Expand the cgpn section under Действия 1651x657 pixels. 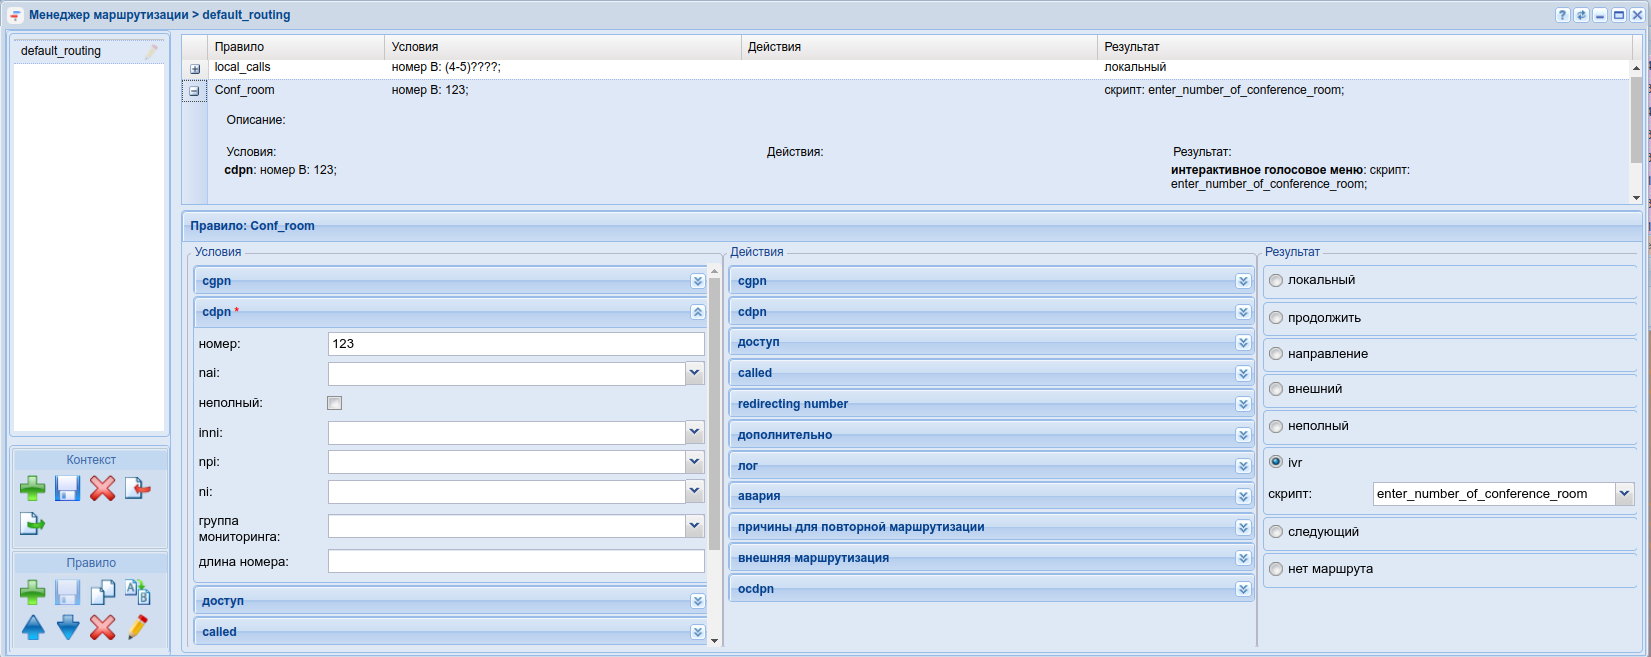(1243, 281)
